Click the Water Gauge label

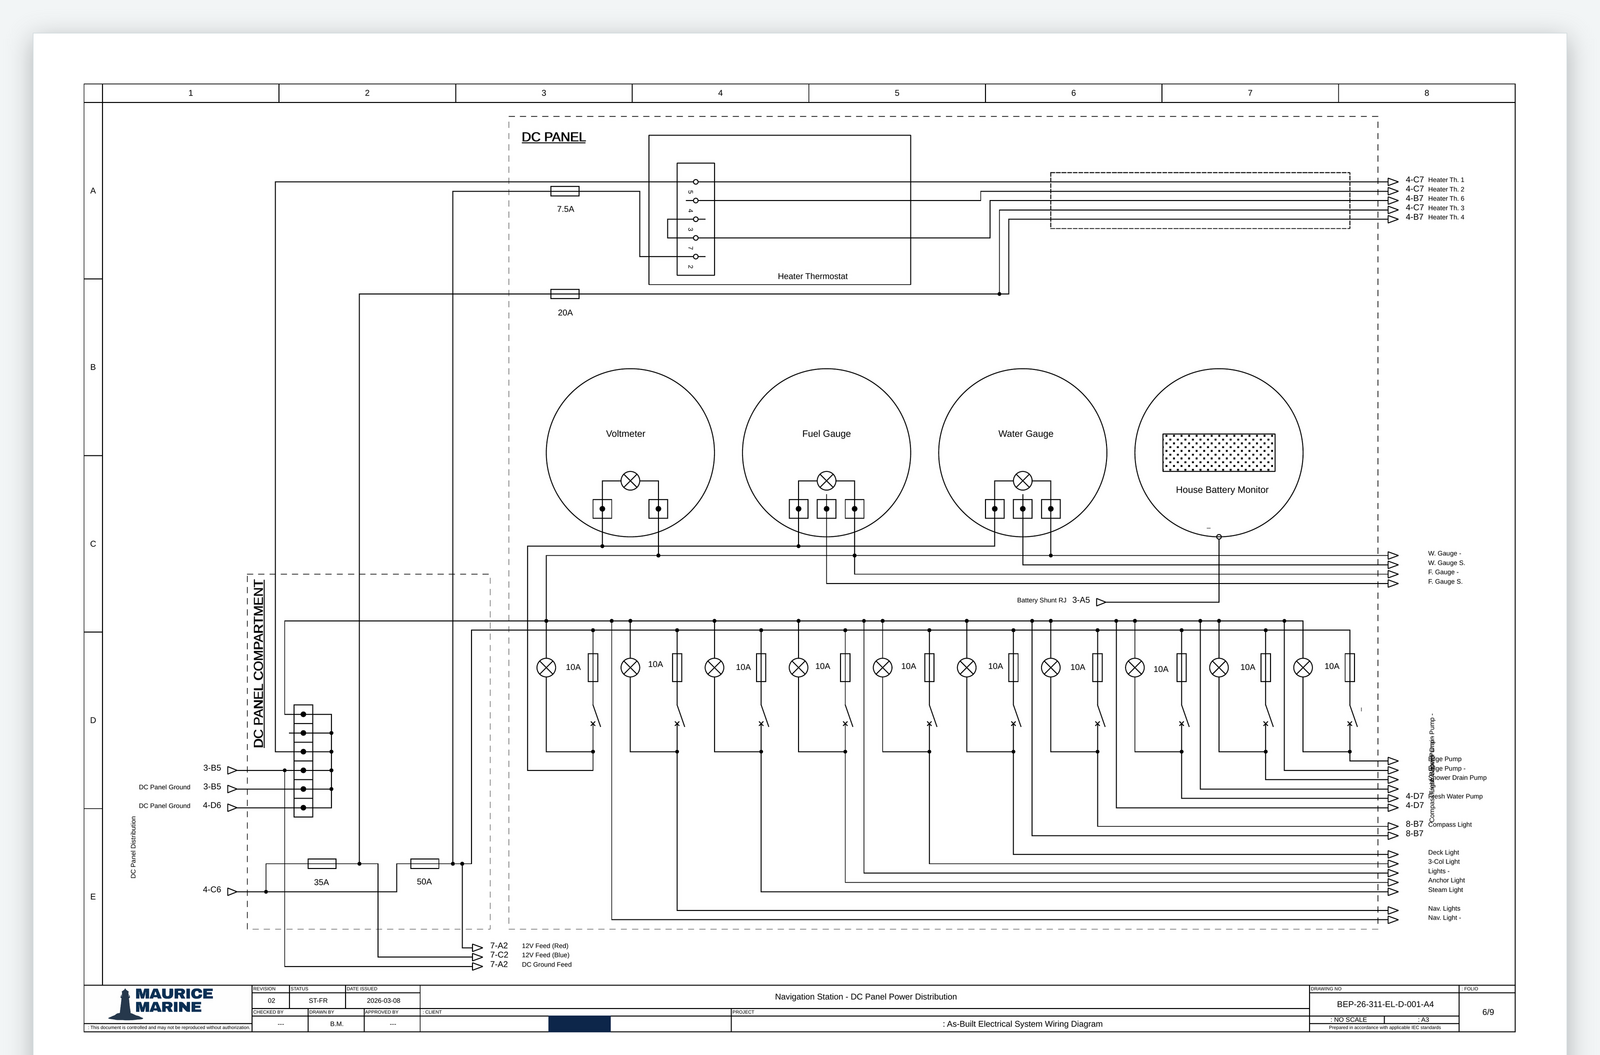(x=1025, y=434)
